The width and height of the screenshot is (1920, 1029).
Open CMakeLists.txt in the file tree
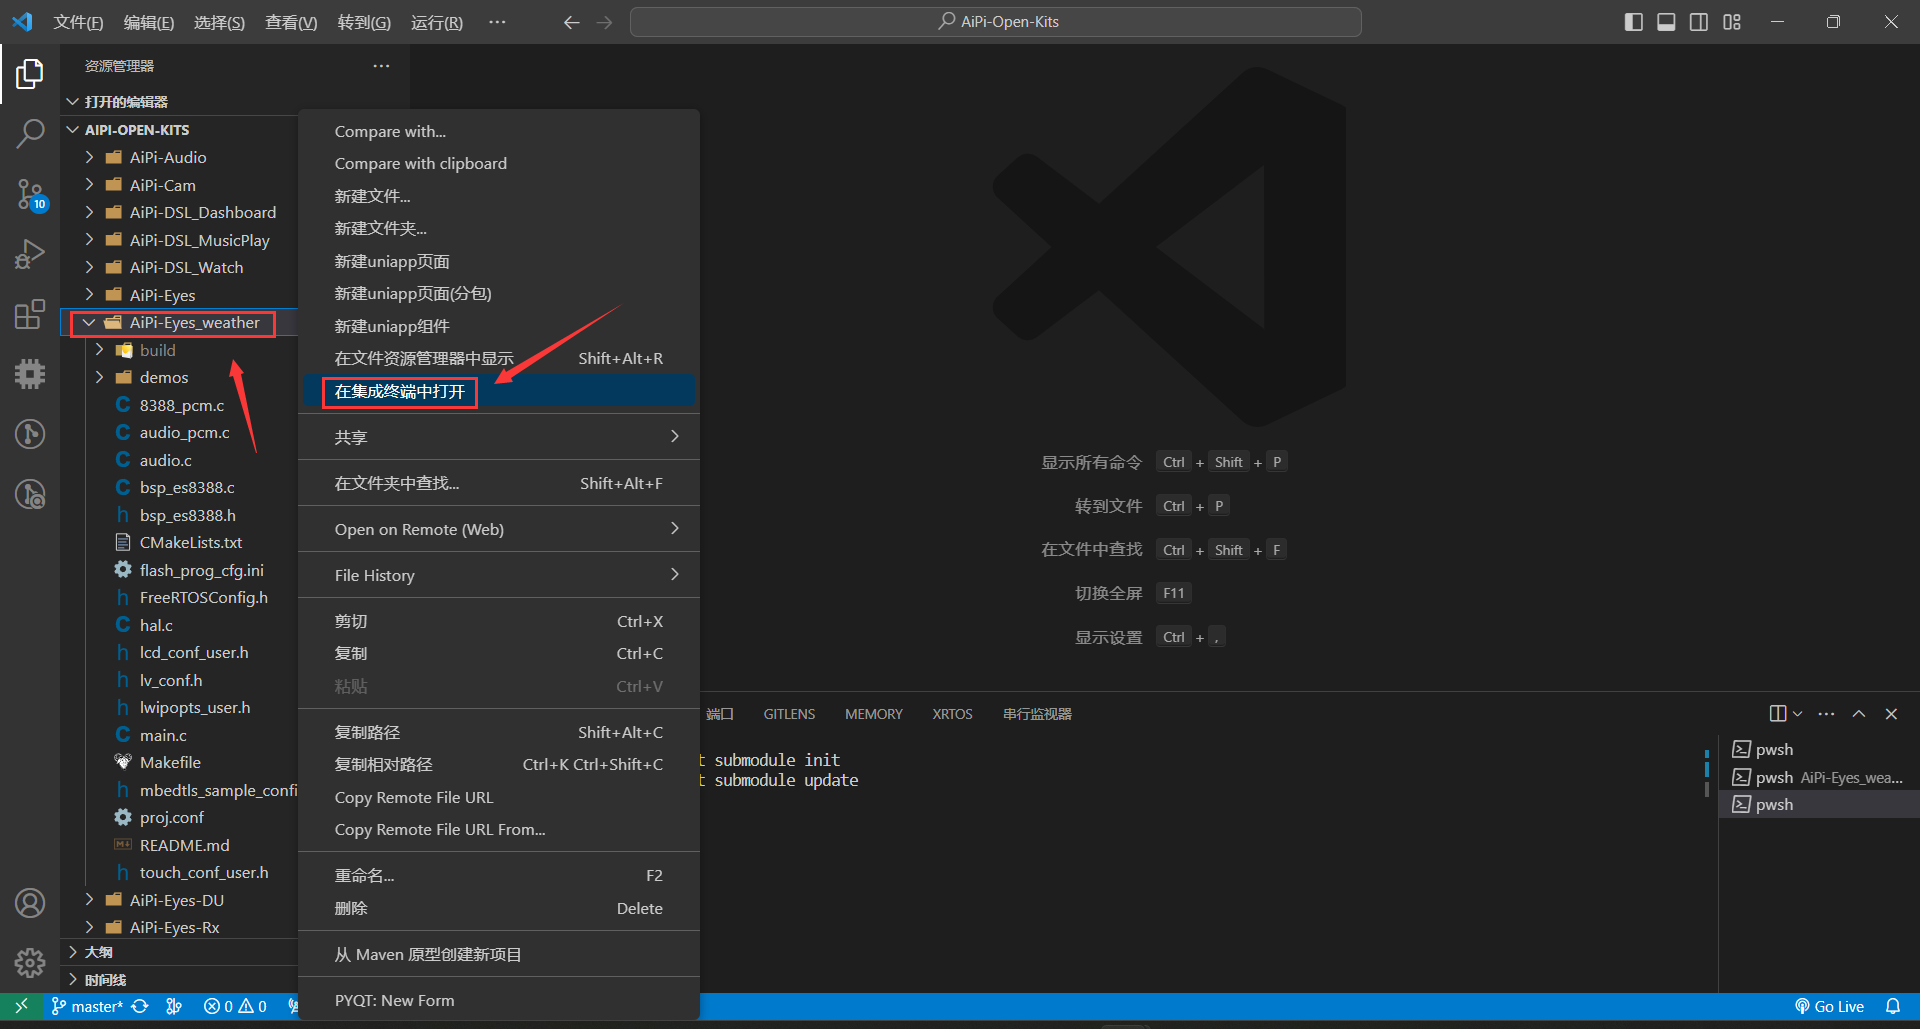(191, 542)
